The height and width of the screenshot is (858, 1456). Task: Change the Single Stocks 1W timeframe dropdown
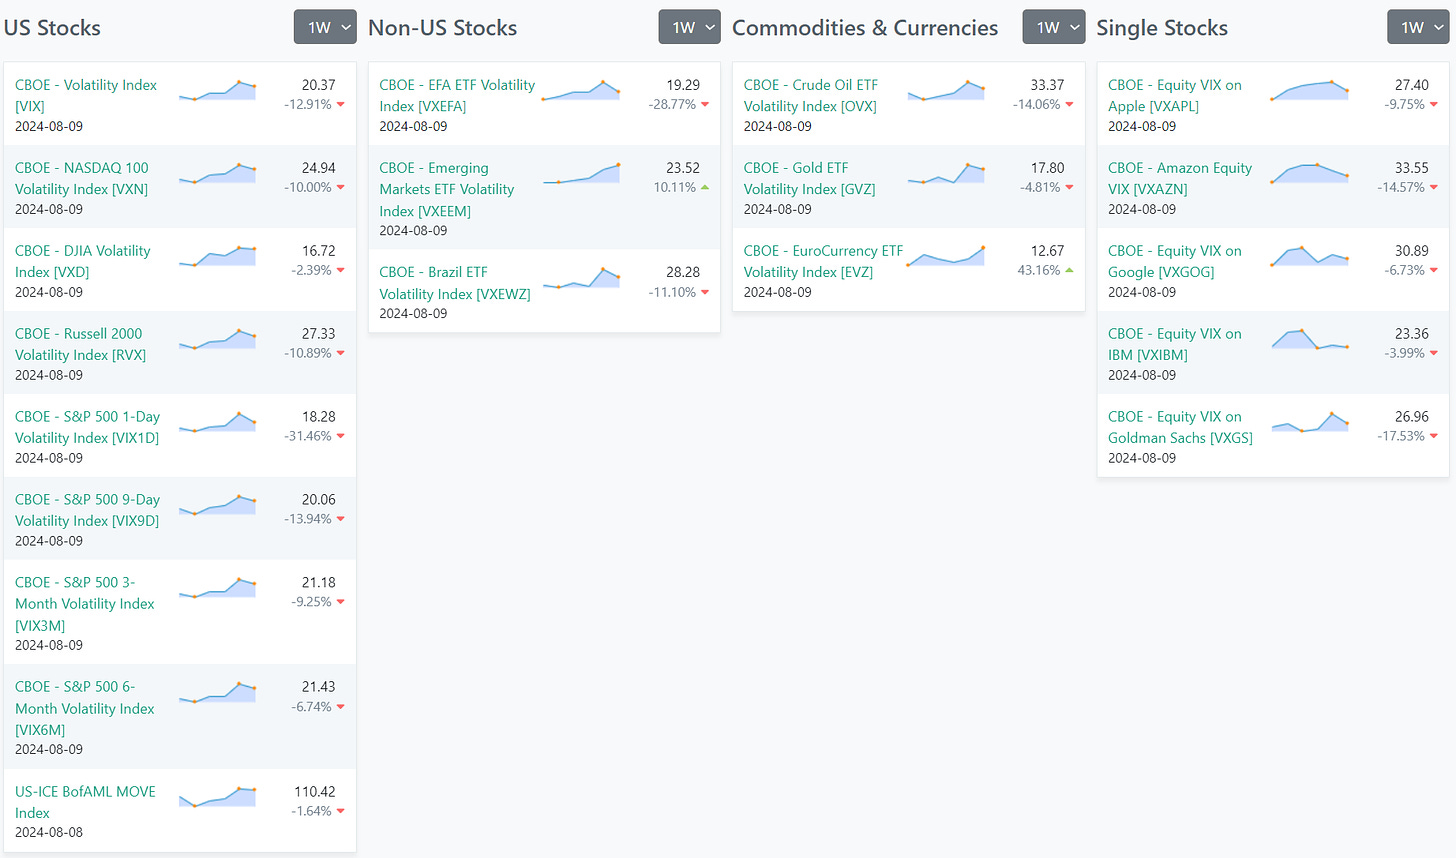pos(1417,28)
